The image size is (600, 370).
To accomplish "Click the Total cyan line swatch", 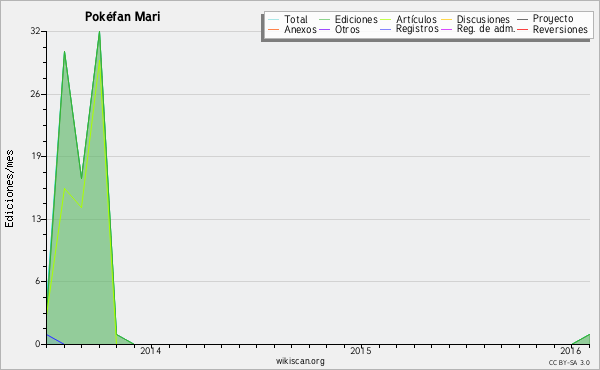I will (274, 19).
